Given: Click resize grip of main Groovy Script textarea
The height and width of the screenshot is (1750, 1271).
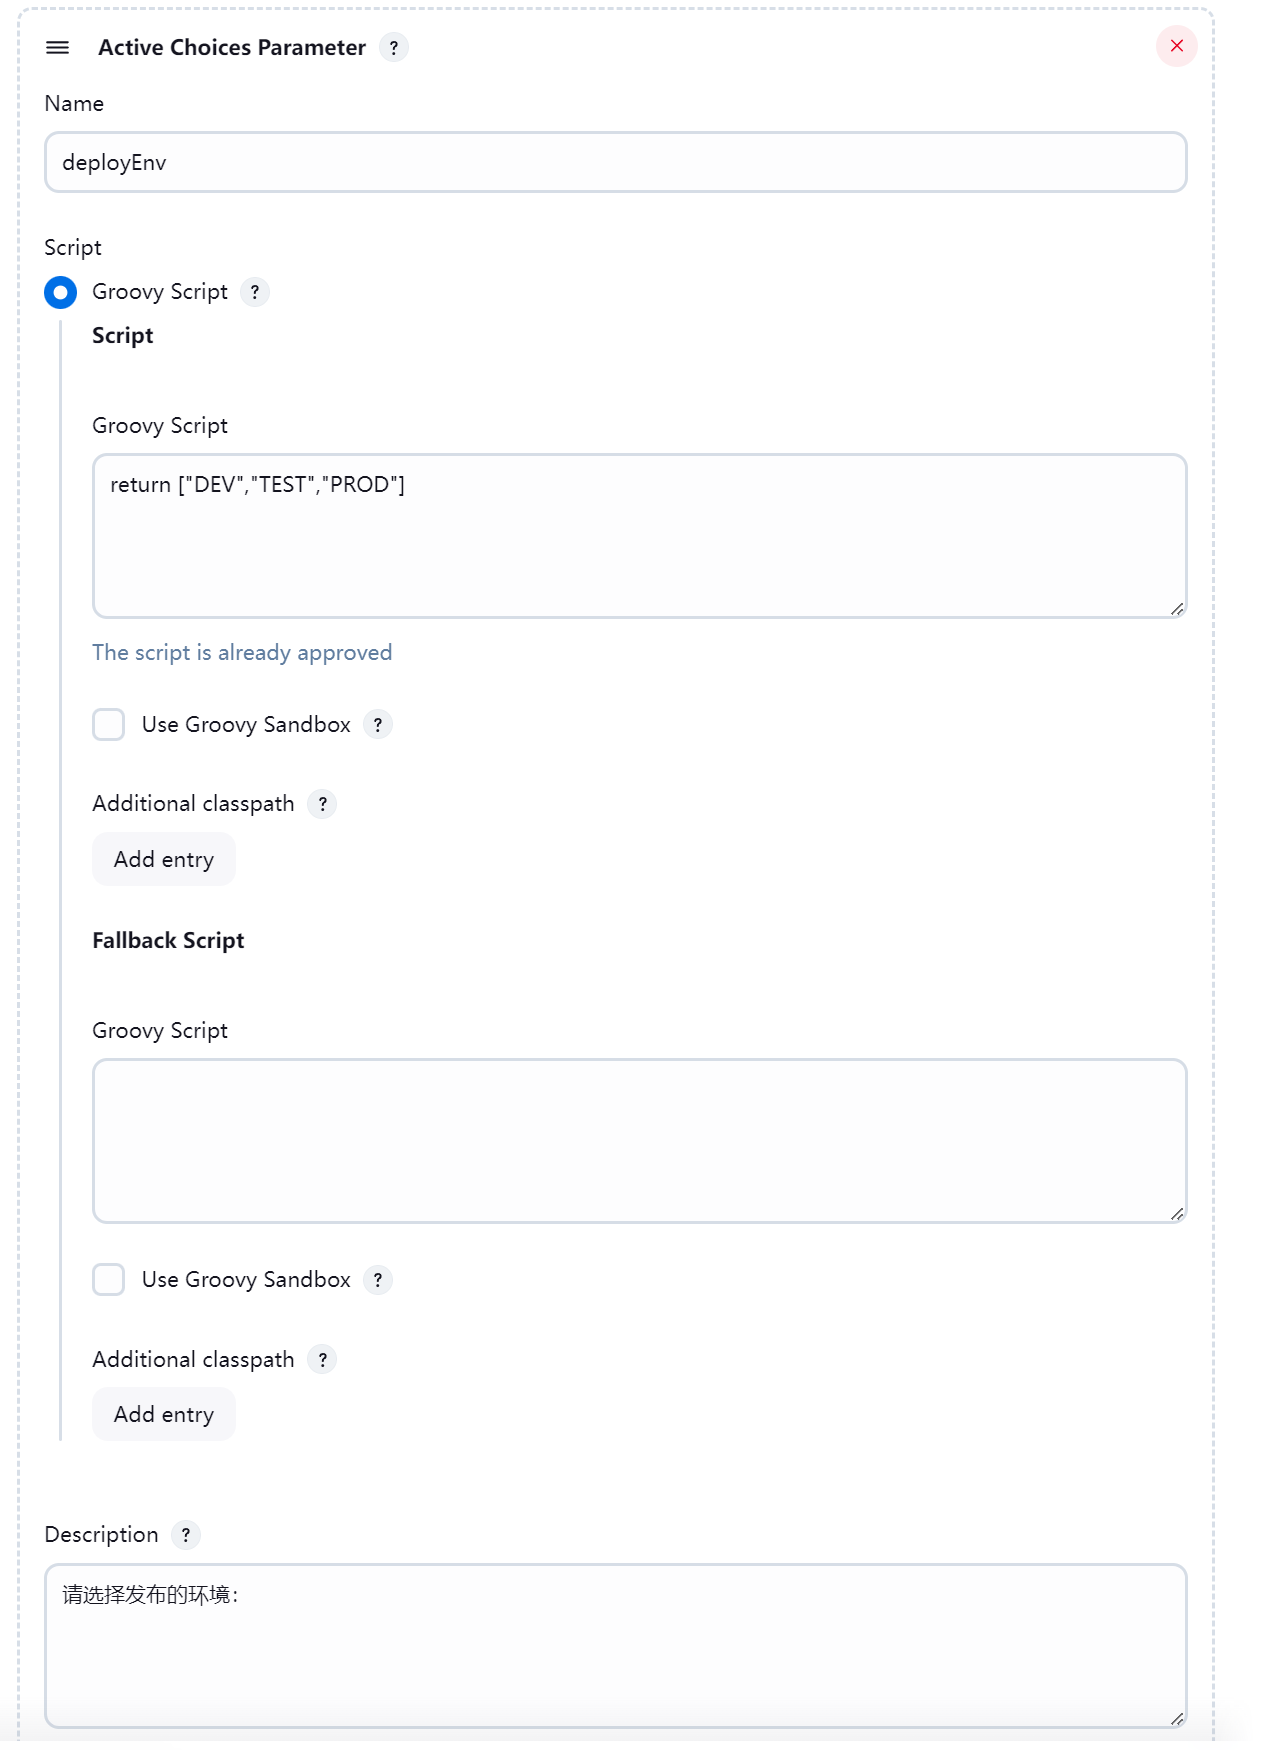Looking at the screenshot, I should 1177,609.
